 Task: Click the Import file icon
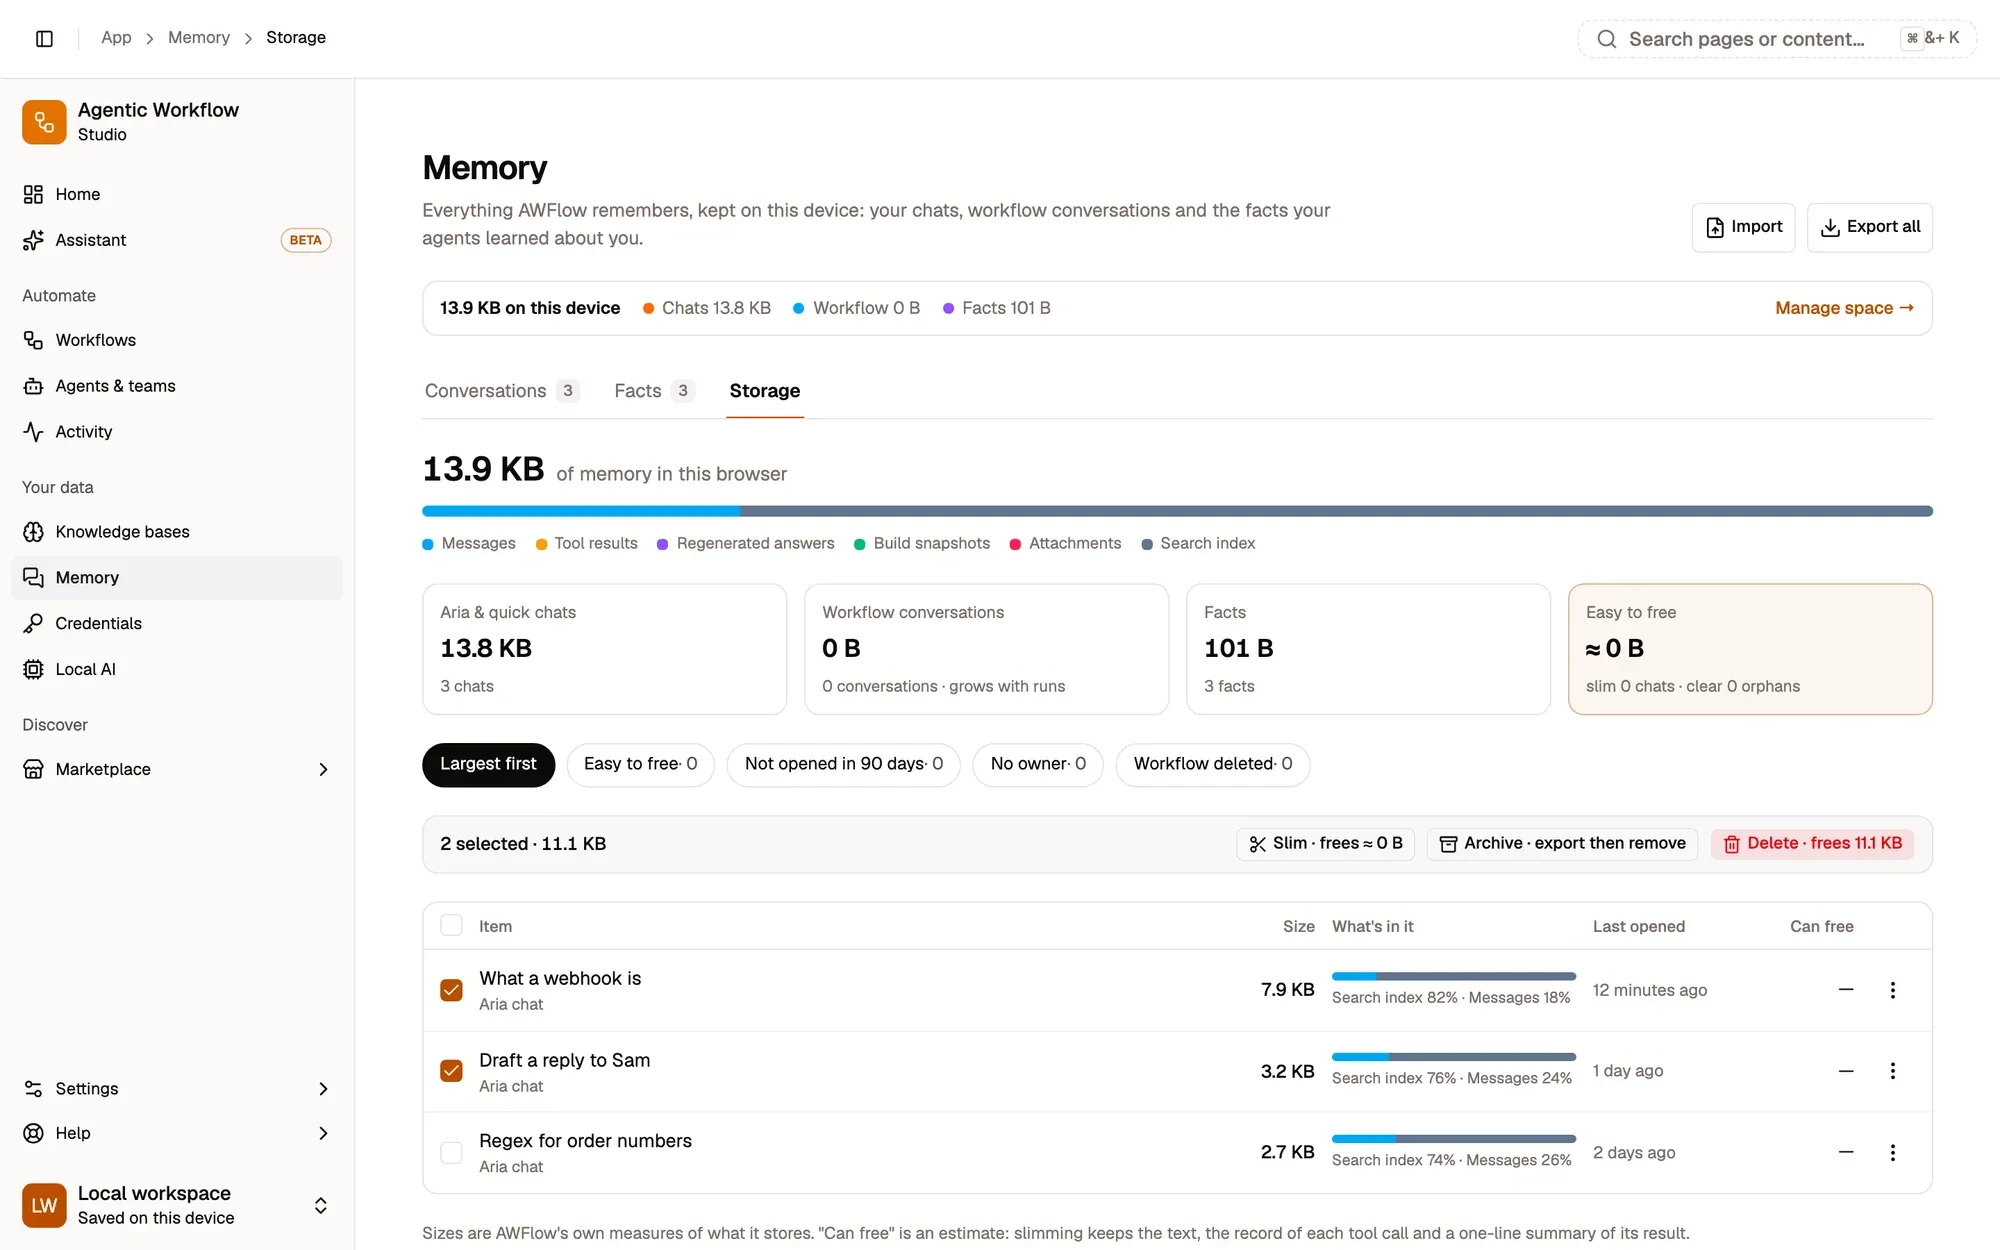(1715, 228)
